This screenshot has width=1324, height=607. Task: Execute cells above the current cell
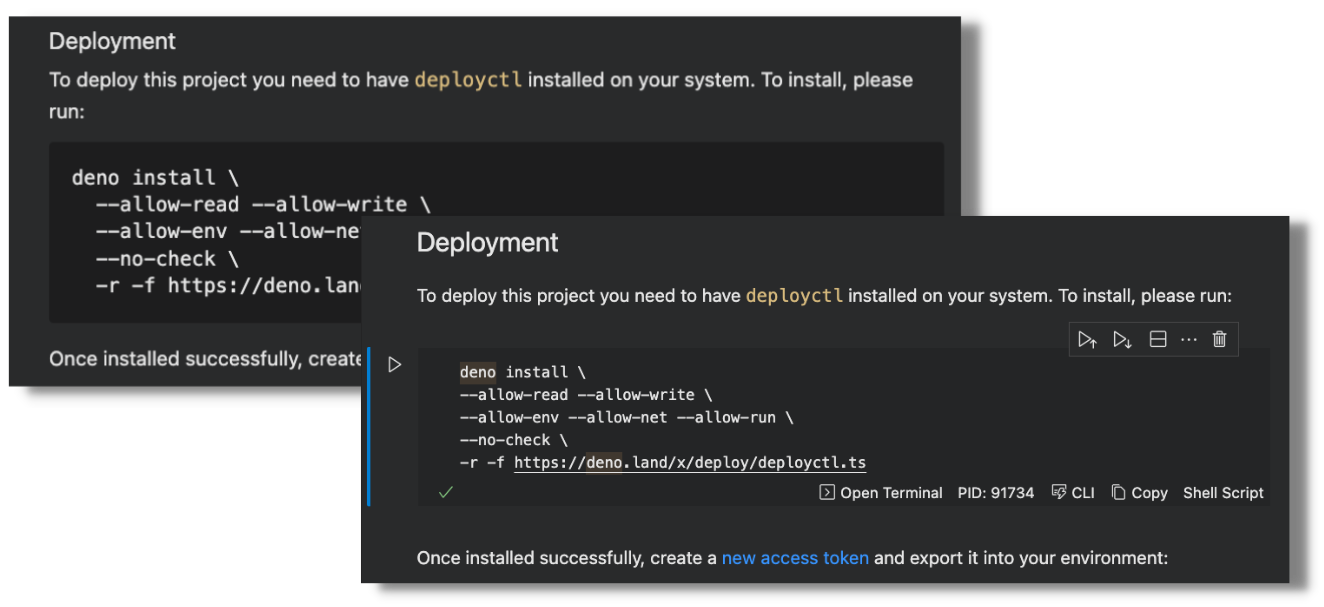pyautogui.click(x=1088, y=339)
